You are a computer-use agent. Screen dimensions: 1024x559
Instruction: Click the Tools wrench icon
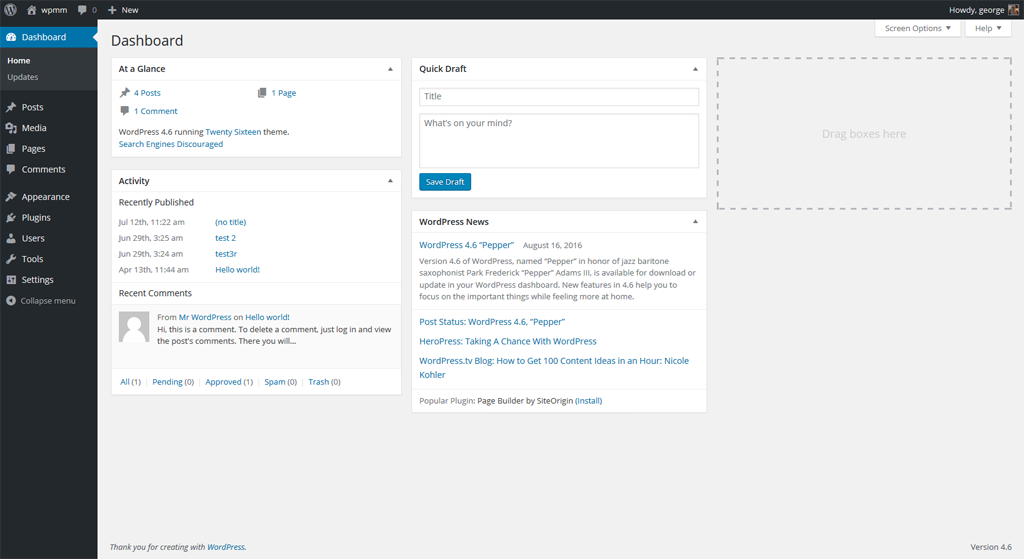[x=11, y=259]
